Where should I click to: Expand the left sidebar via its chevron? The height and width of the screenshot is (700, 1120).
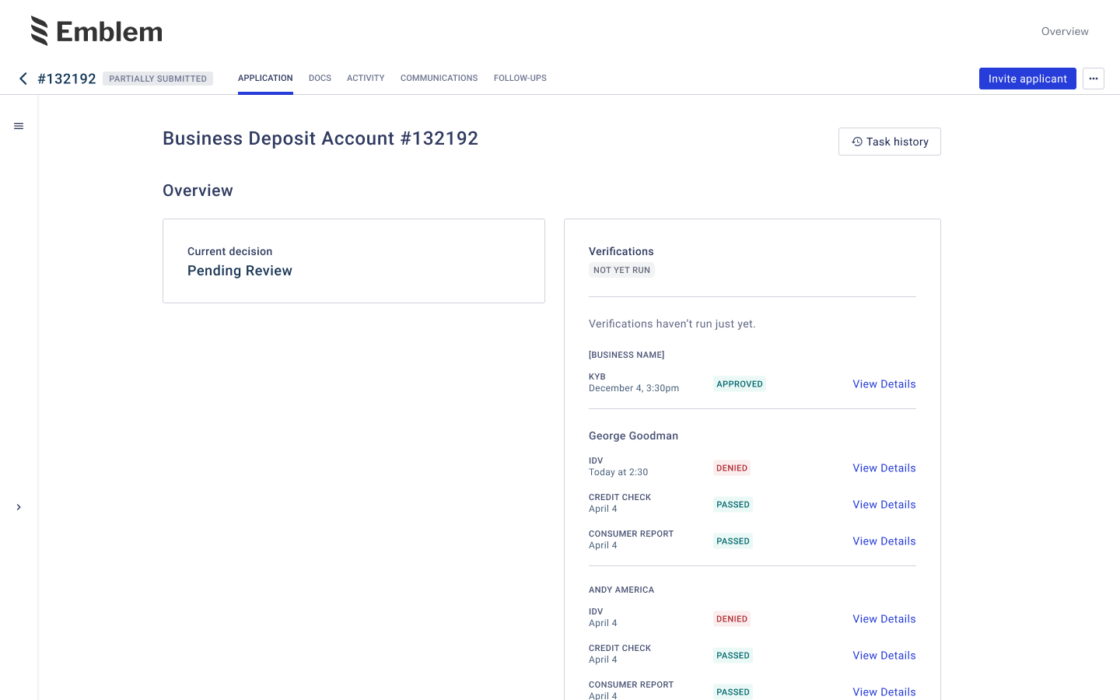(18, 507)
